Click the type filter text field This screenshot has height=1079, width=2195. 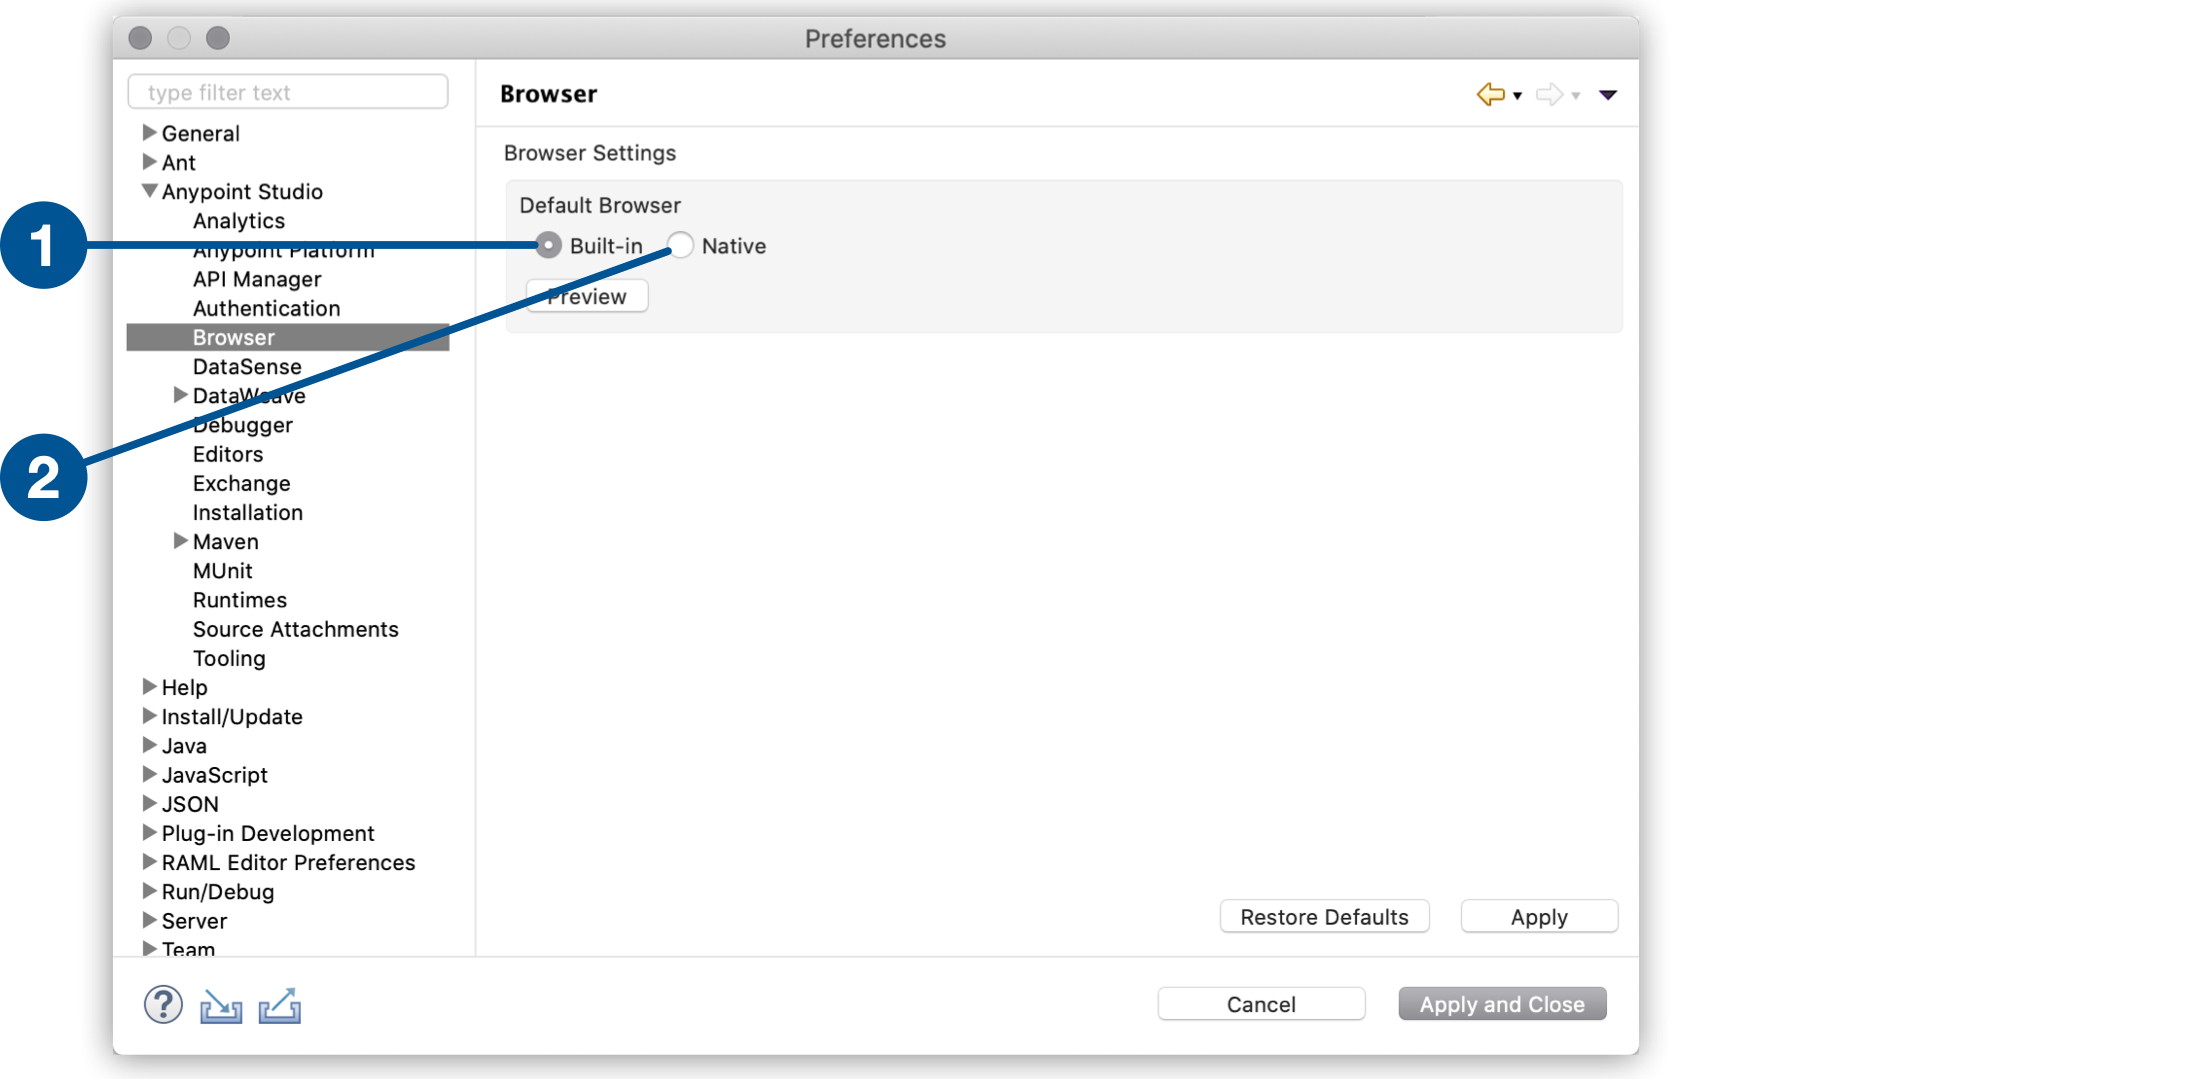tap(288, 91)
